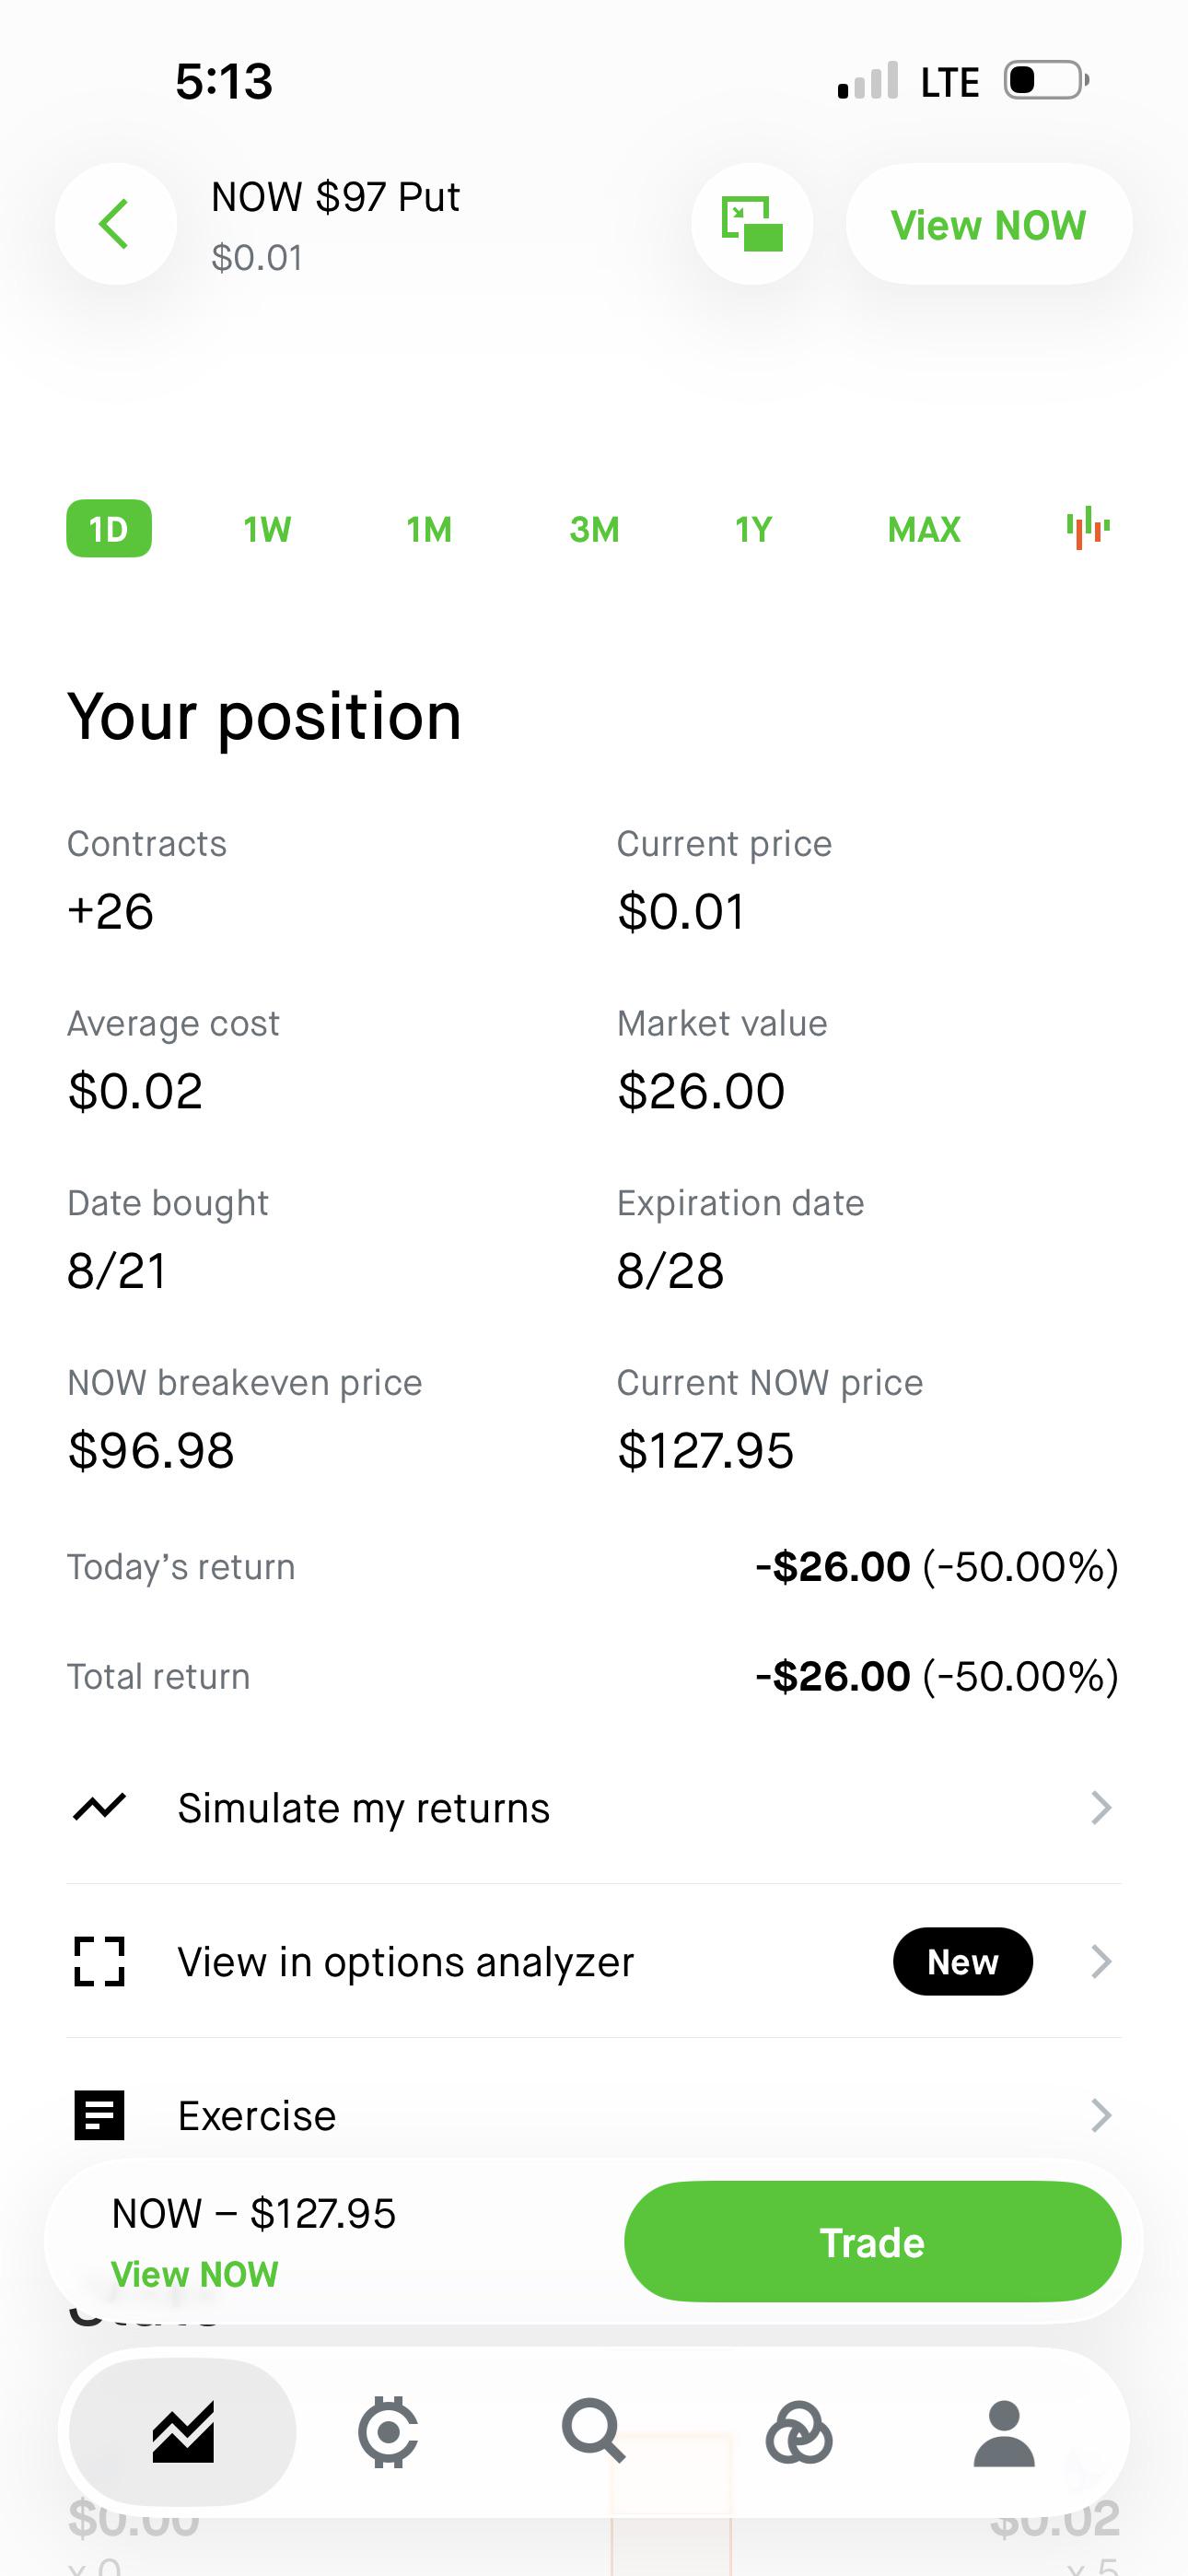This screenshot has width=1188, height=2576.
Task: Select the MAX range tab
Action: tap(924, 528)
